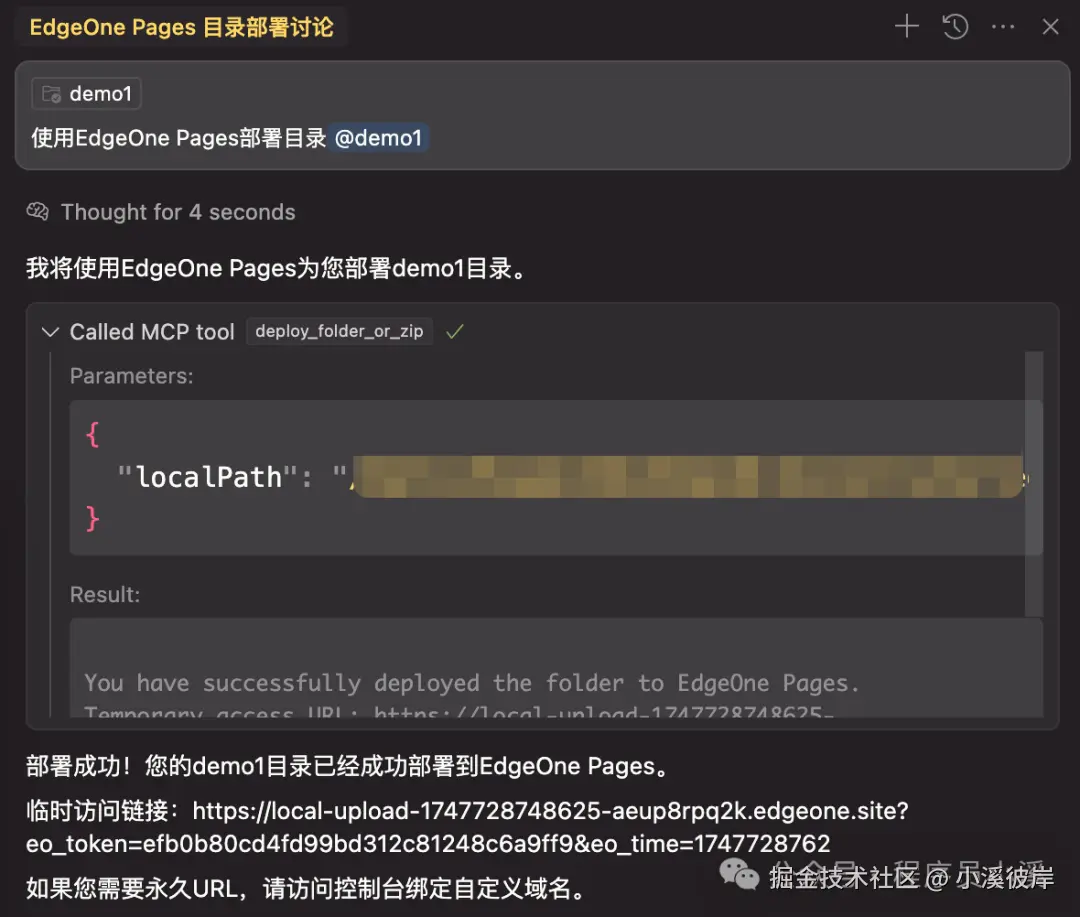
Task: Open the @demo1 mention link
Action: 378,138
